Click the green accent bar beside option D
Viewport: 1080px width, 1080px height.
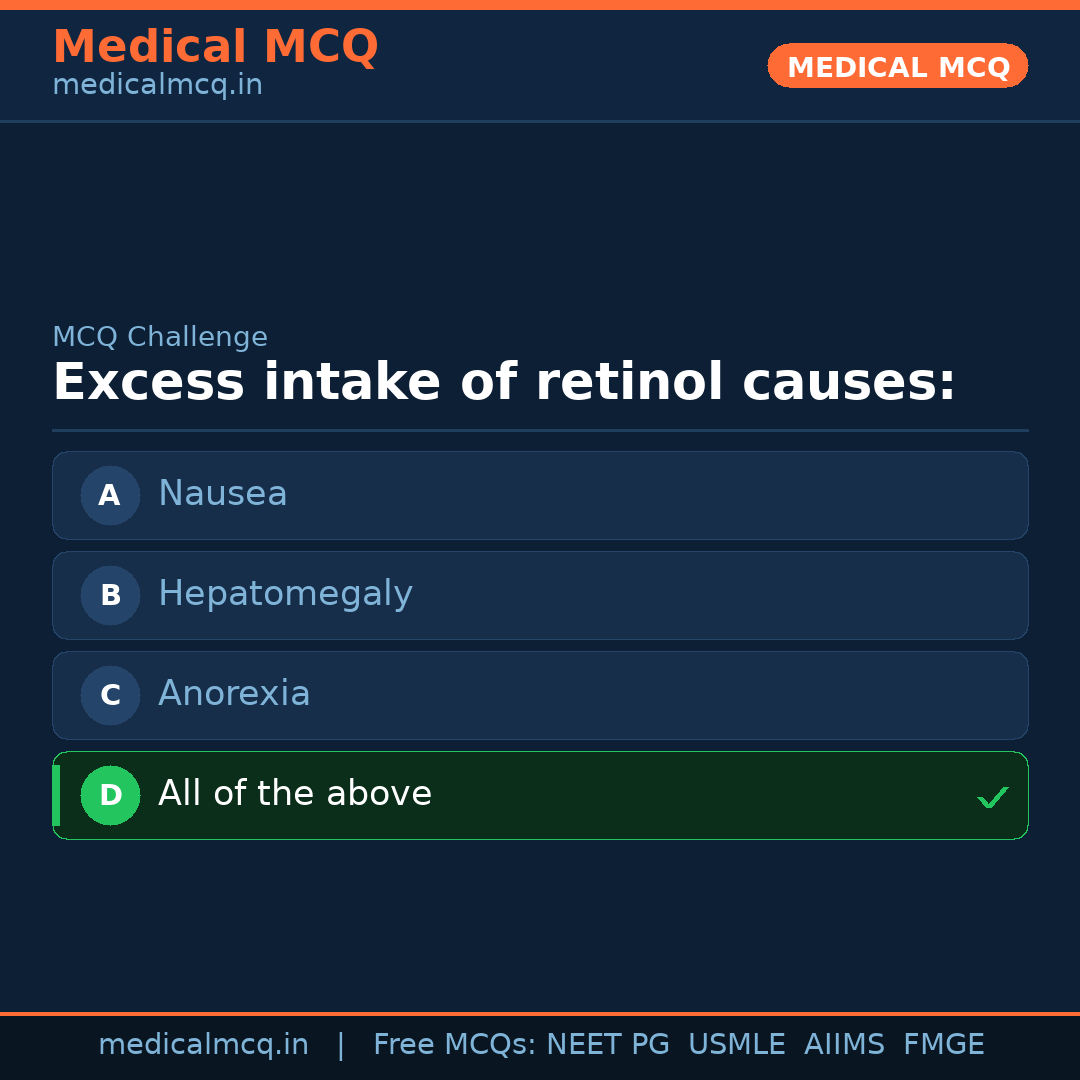[x=56, y=795]
